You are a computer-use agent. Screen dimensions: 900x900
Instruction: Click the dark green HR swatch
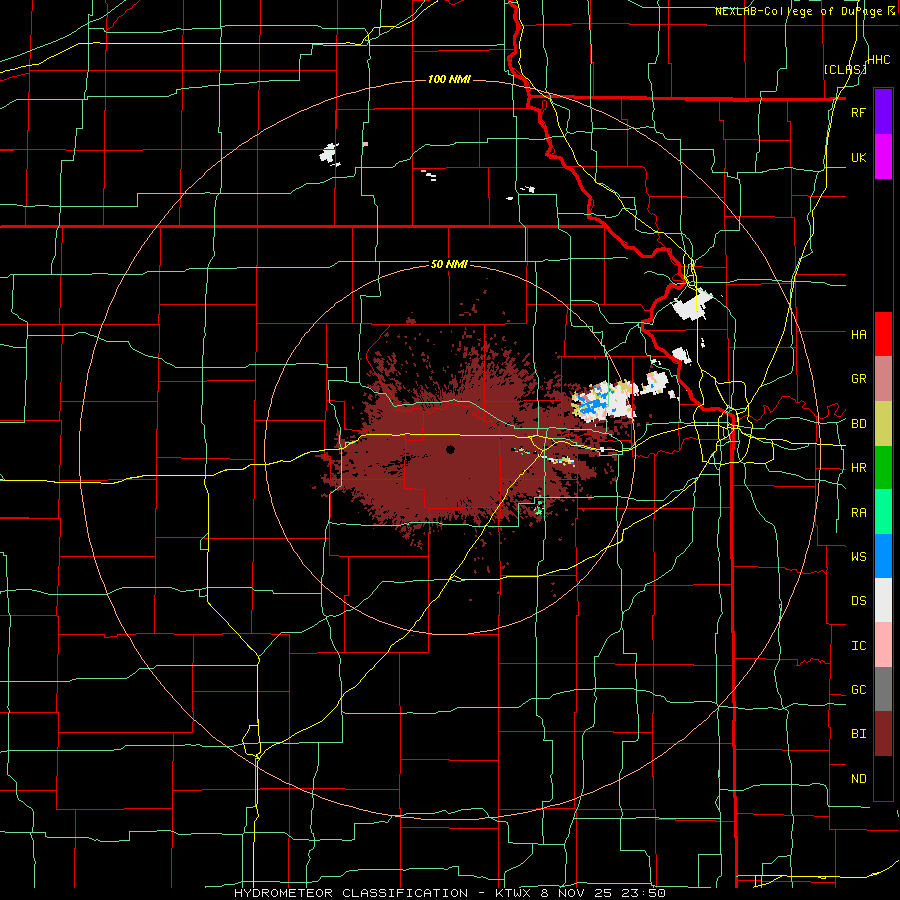[883, 467]
